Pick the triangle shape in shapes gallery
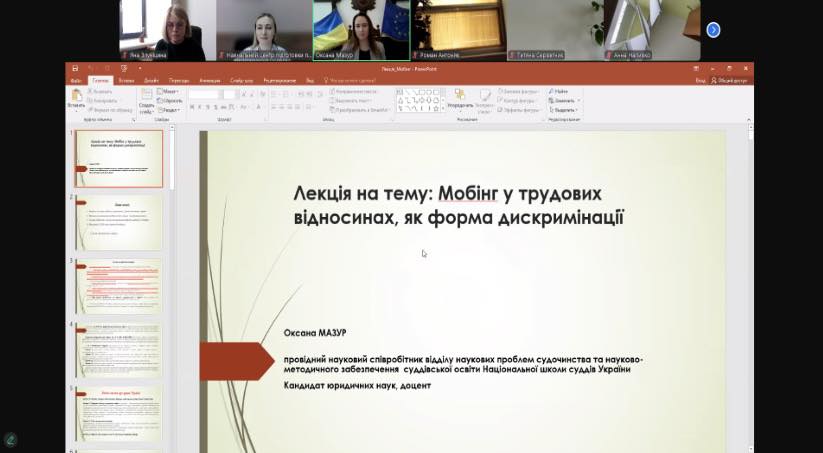The image size is (823, 453). [400, 100]
